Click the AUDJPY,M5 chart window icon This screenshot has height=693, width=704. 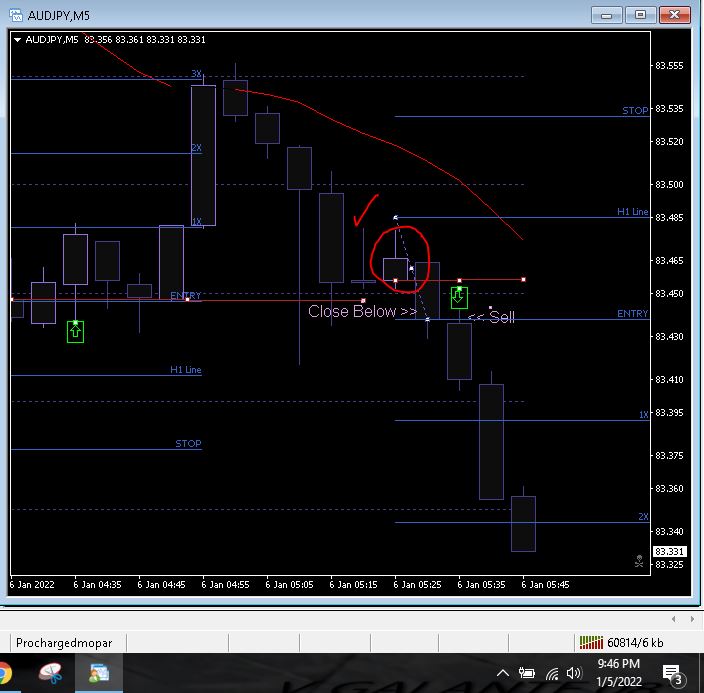[16, 15]
